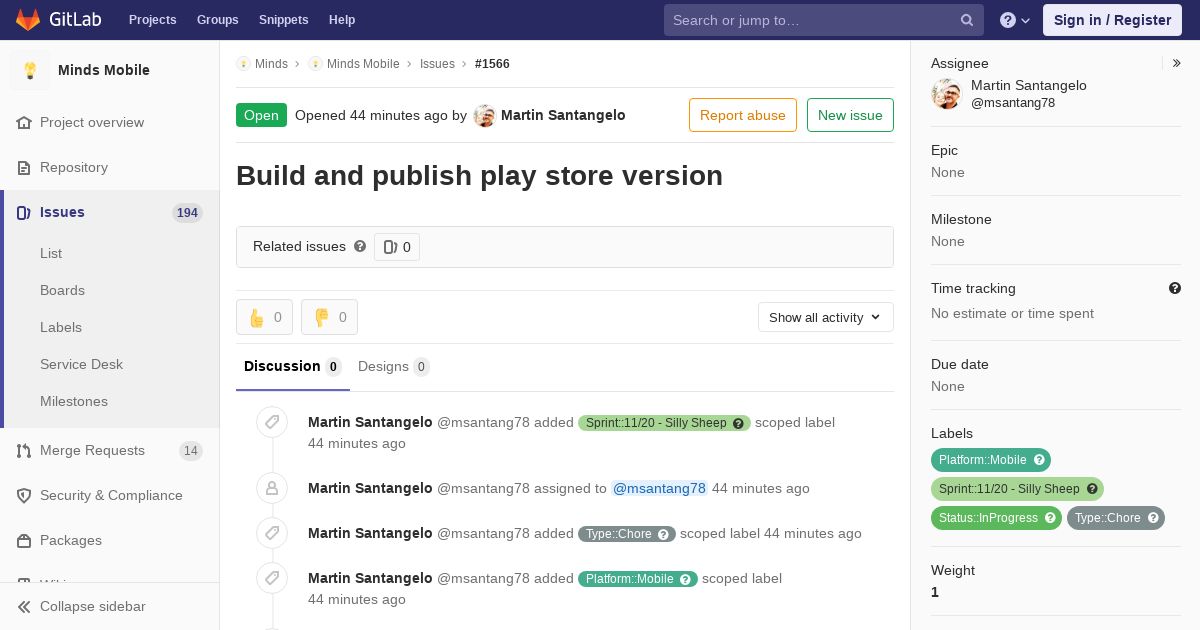The width and height of the screenshot is (1200, 630).
Task: Click the Project overview home icon
Action: 24,123
